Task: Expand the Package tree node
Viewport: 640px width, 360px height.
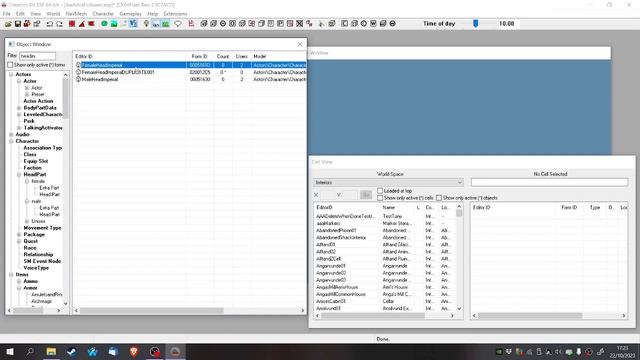Action: [x=19, y=235]
